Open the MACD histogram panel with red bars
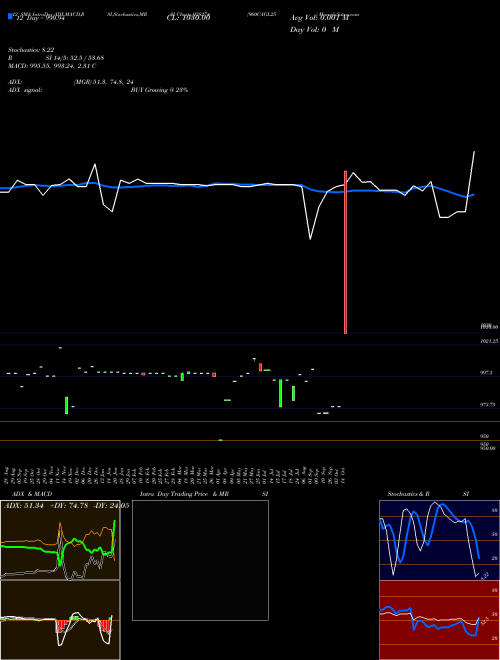Image resolution: width=500 pixels, height=660 pixels. (x=60, y=620)
